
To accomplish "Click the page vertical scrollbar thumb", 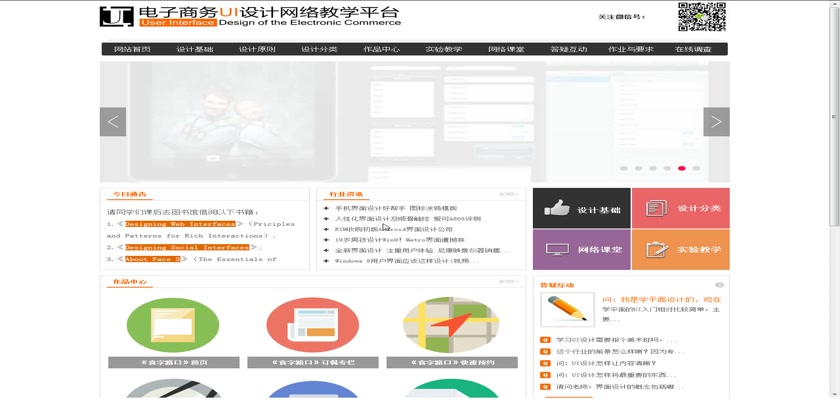I will [834, 116].
